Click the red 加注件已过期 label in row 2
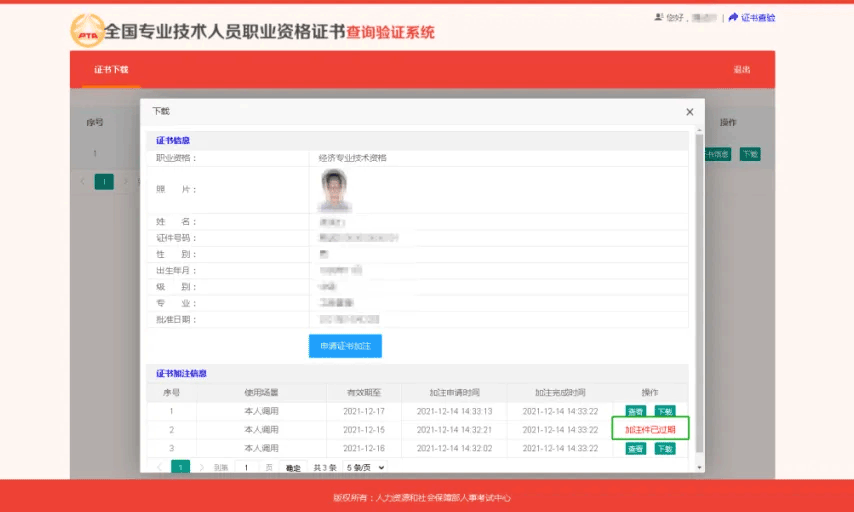 650,430
